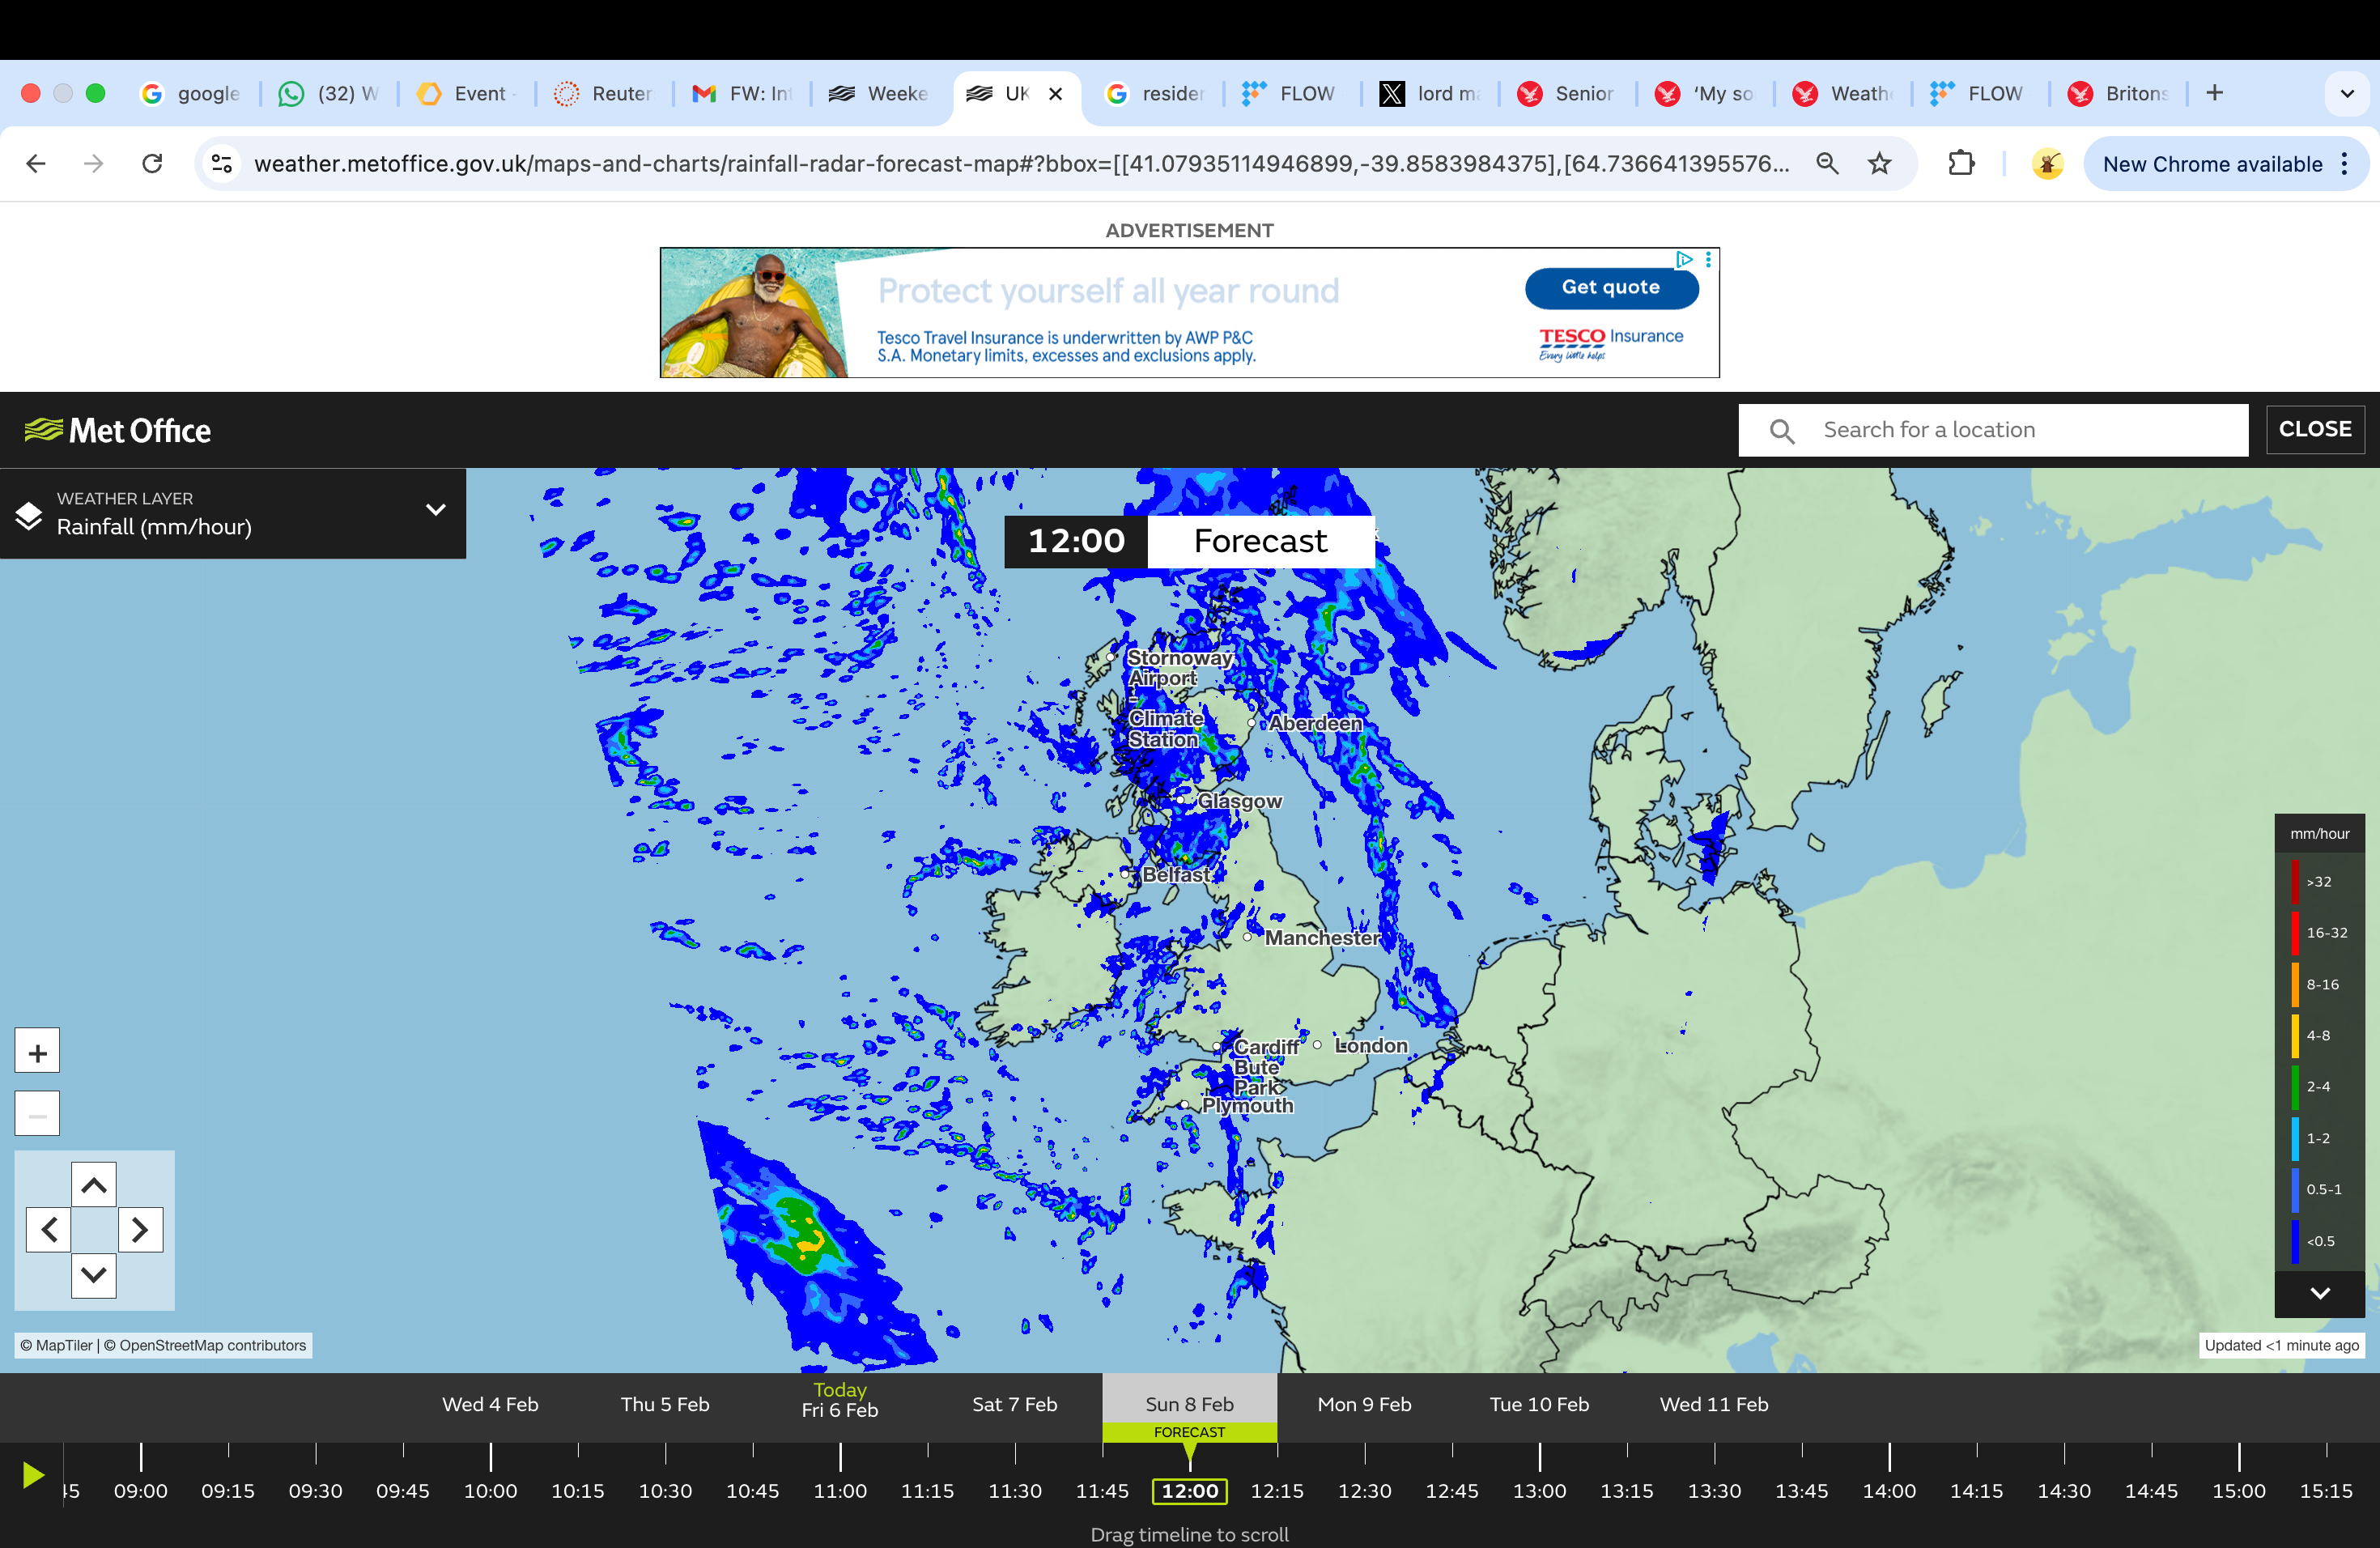
Task: Zoom out using the minus map control
Action: coord(37,1112)
